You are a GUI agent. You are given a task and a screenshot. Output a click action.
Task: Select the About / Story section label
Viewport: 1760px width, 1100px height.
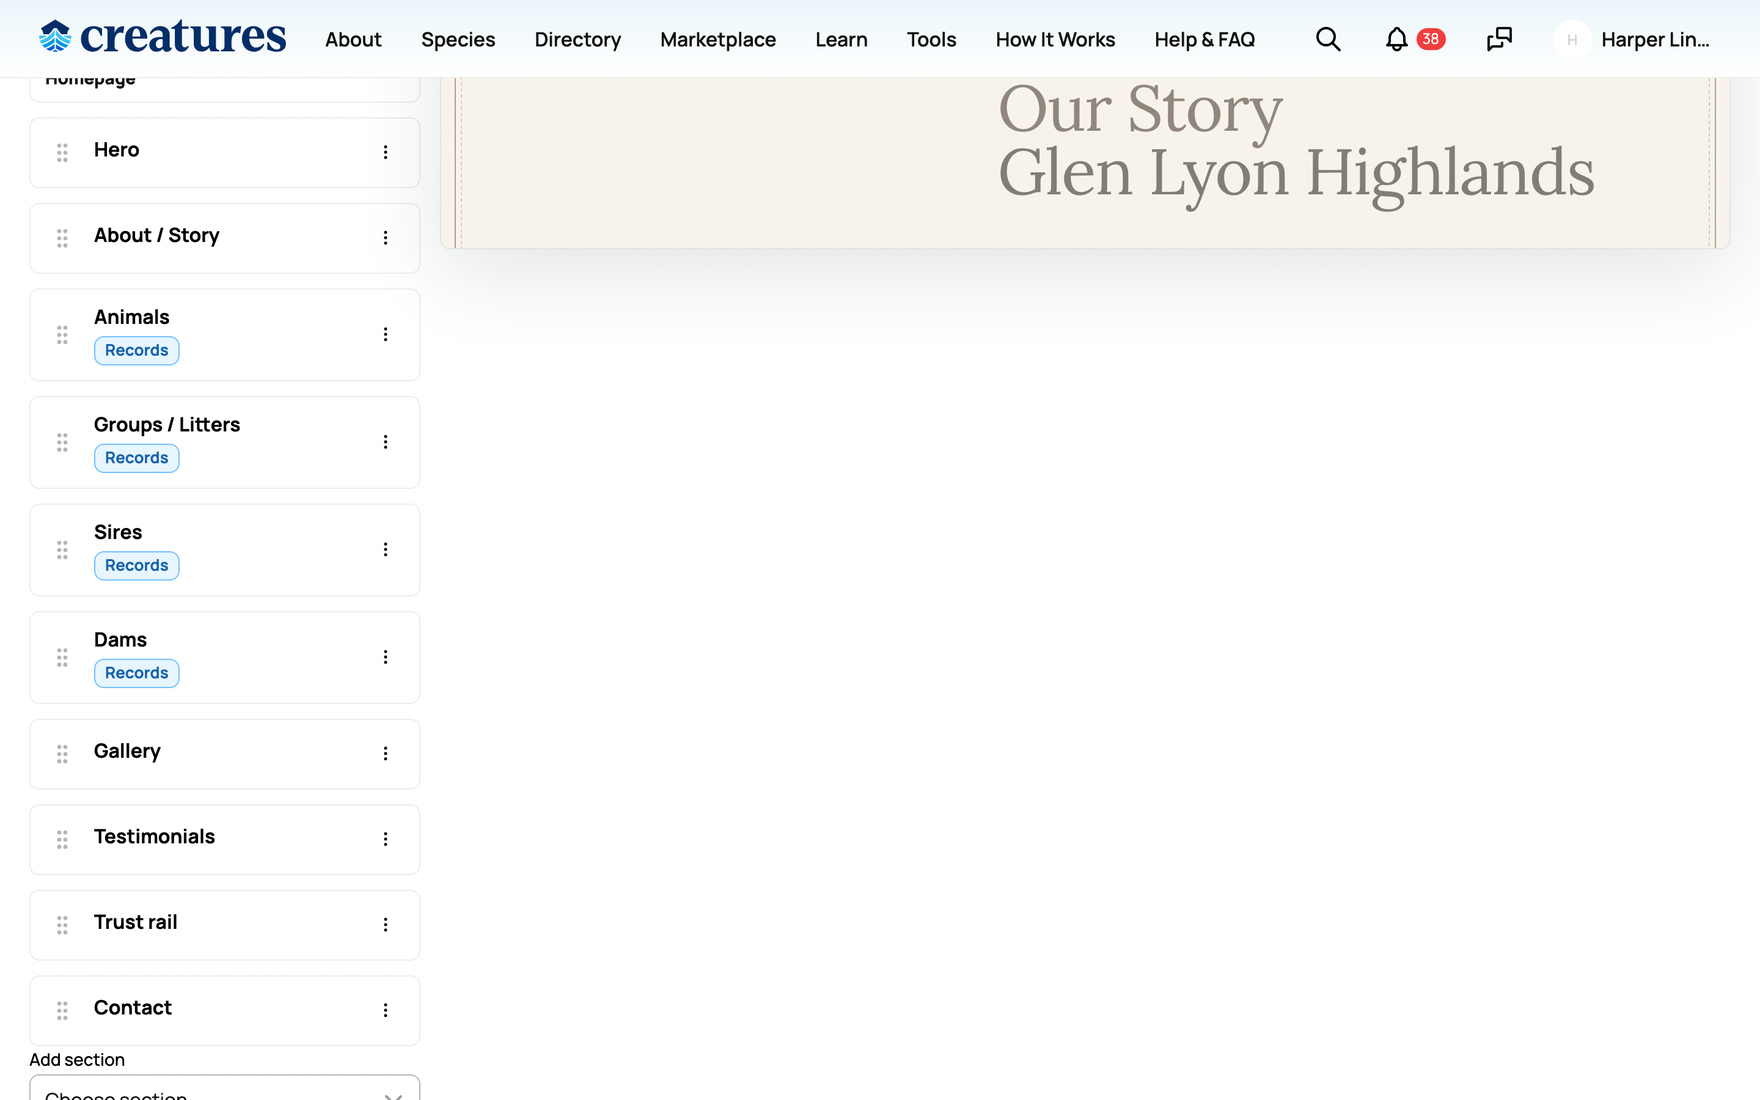coord(156,236)
